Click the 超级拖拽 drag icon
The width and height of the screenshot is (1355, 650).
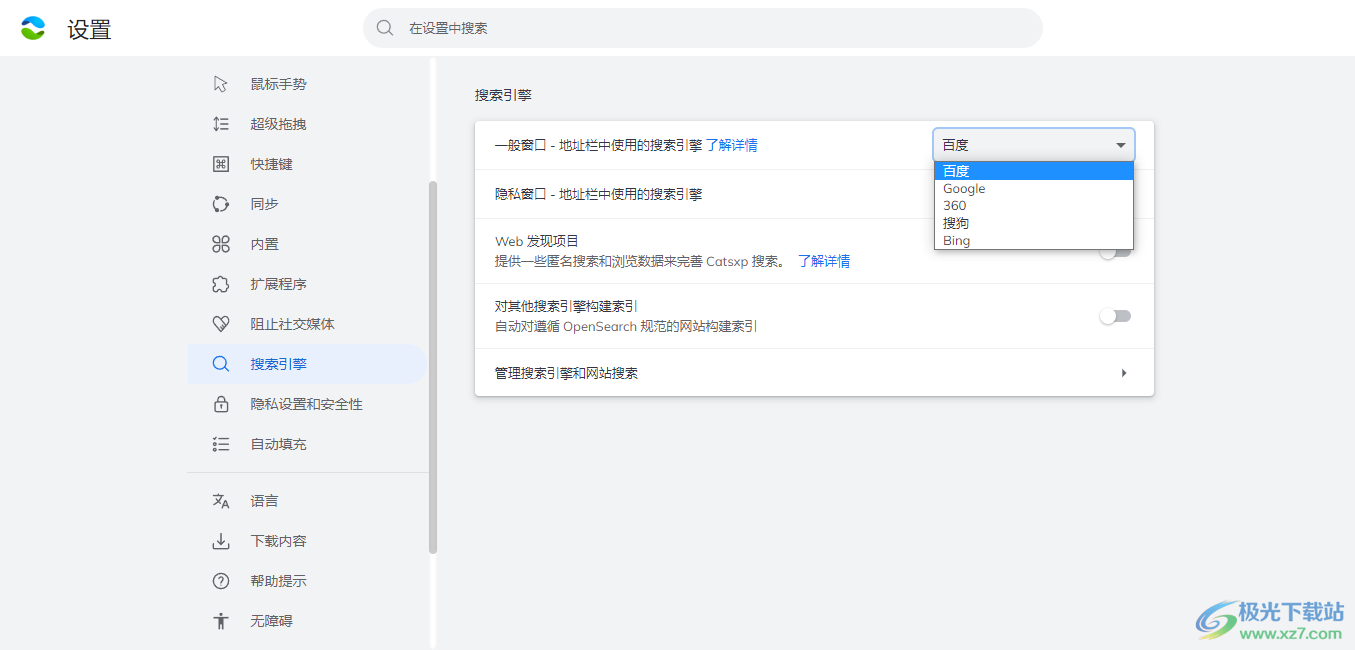click(x=221, y=124)
